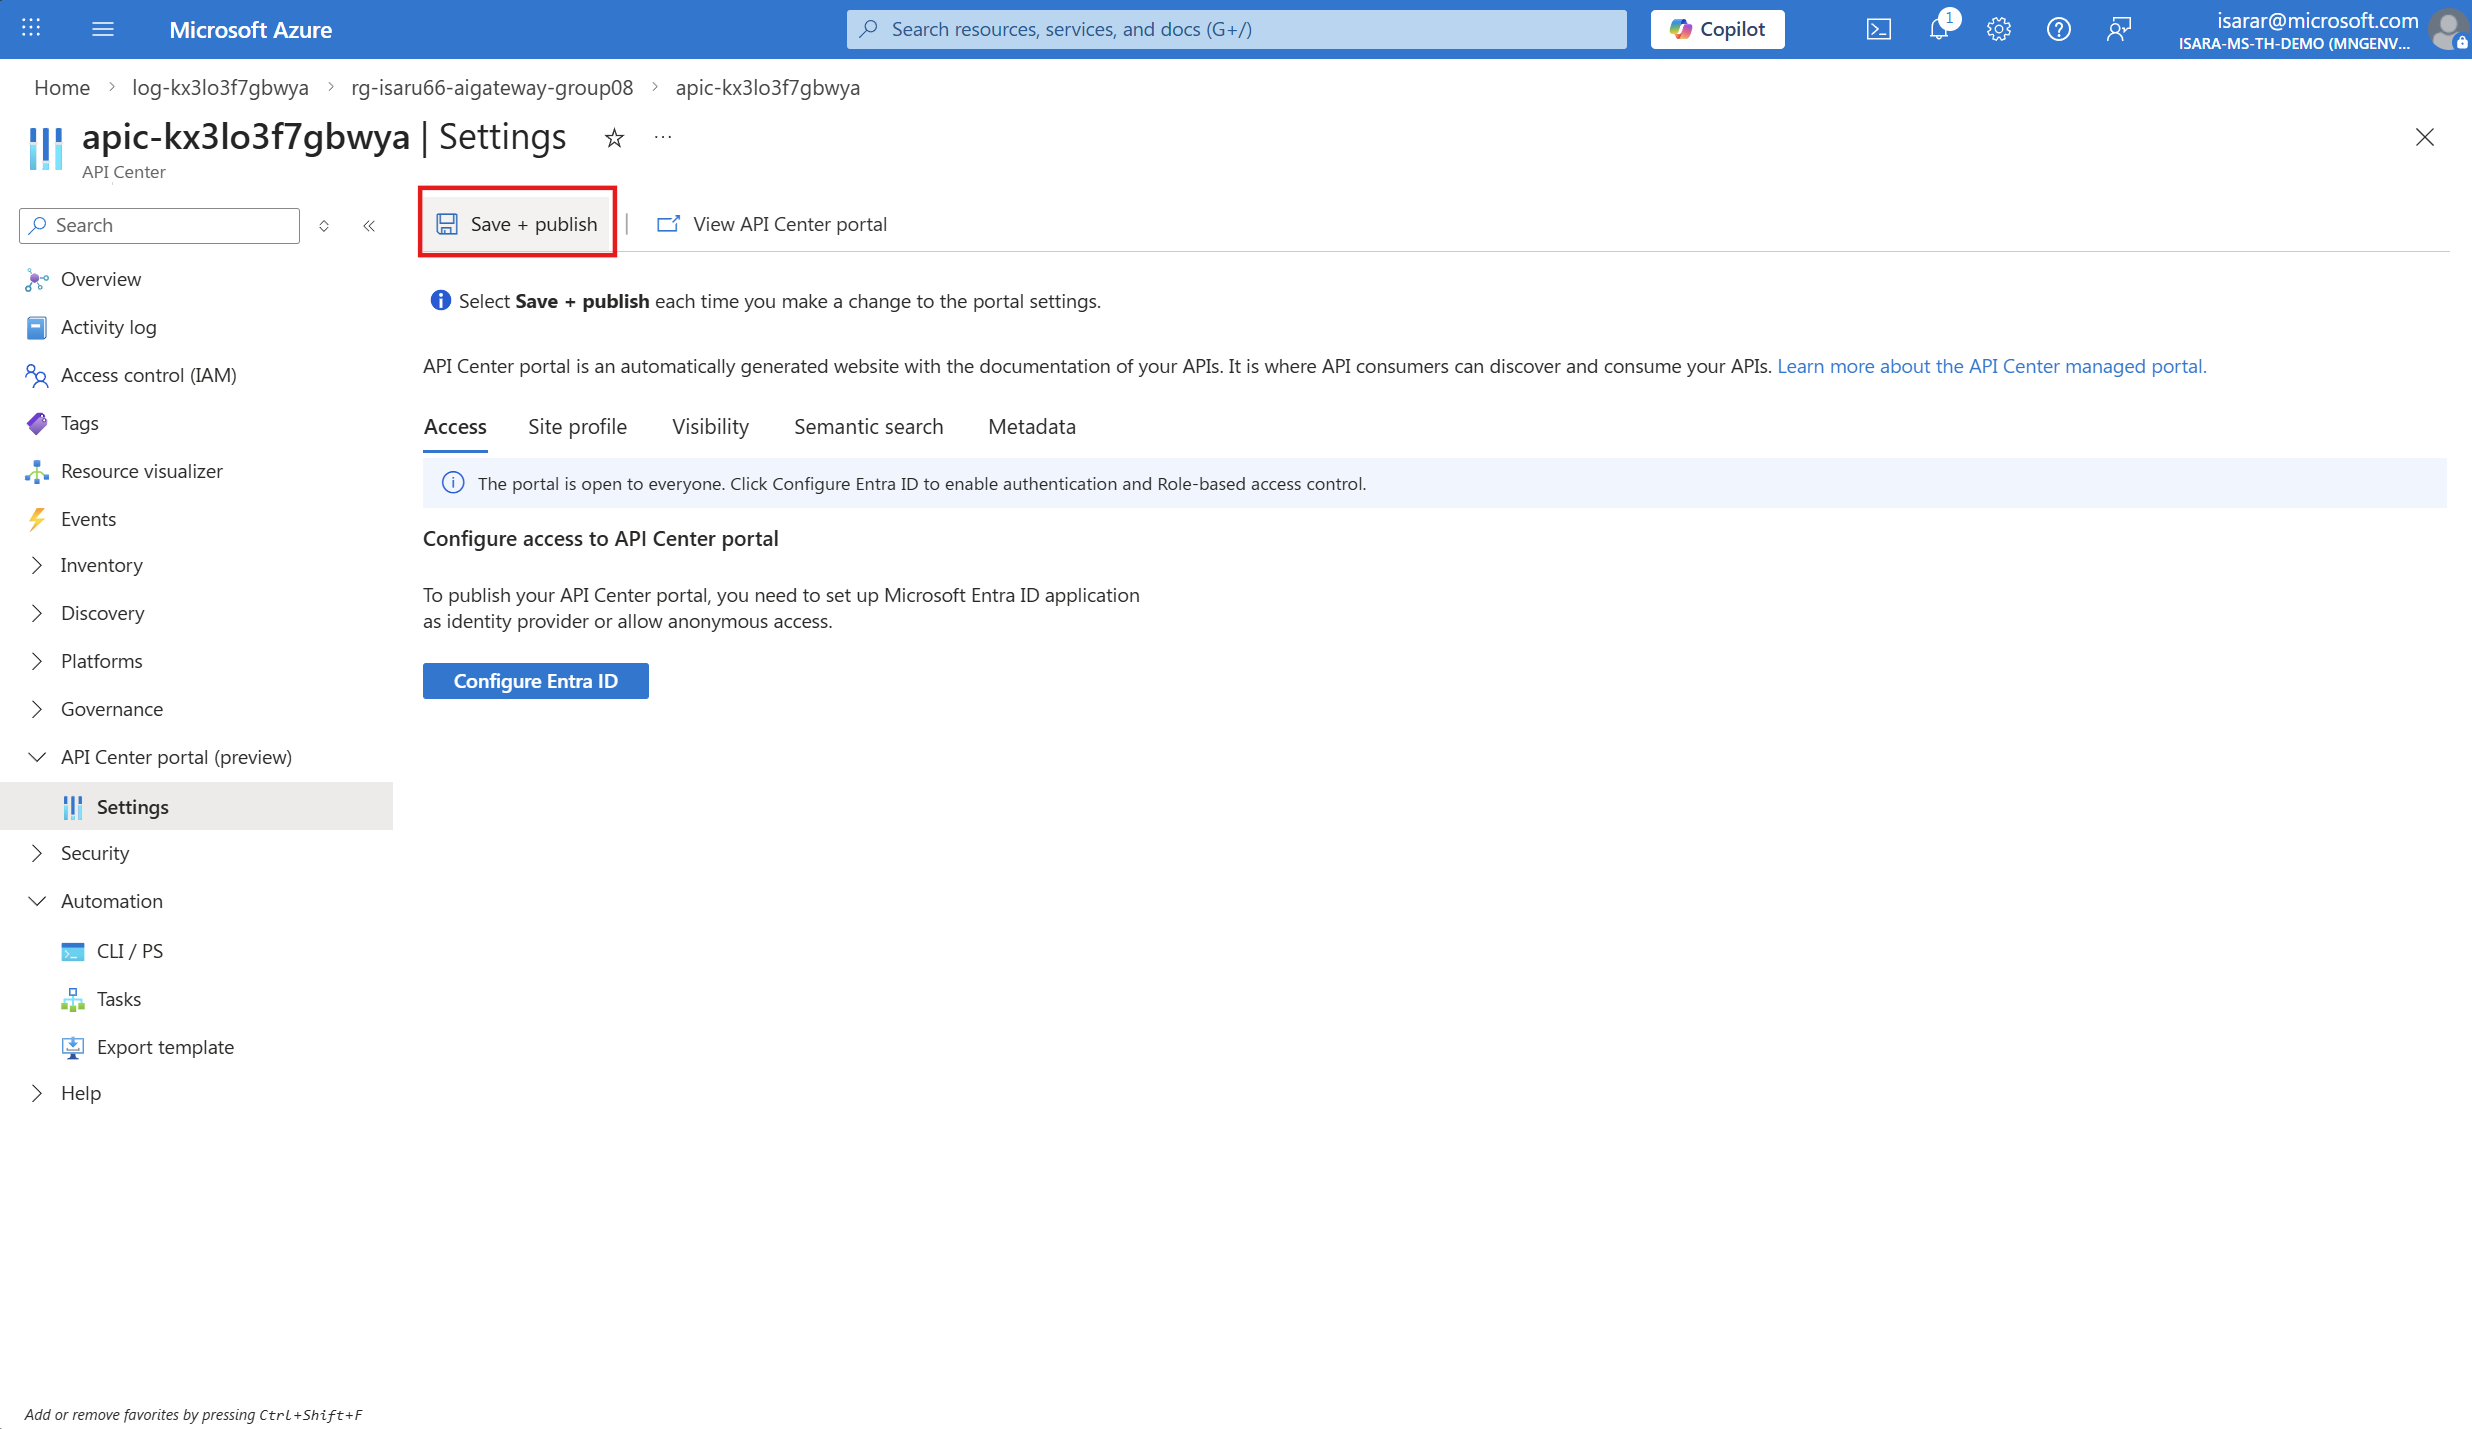Open Copilot from the top bar

coord(1717,29)
